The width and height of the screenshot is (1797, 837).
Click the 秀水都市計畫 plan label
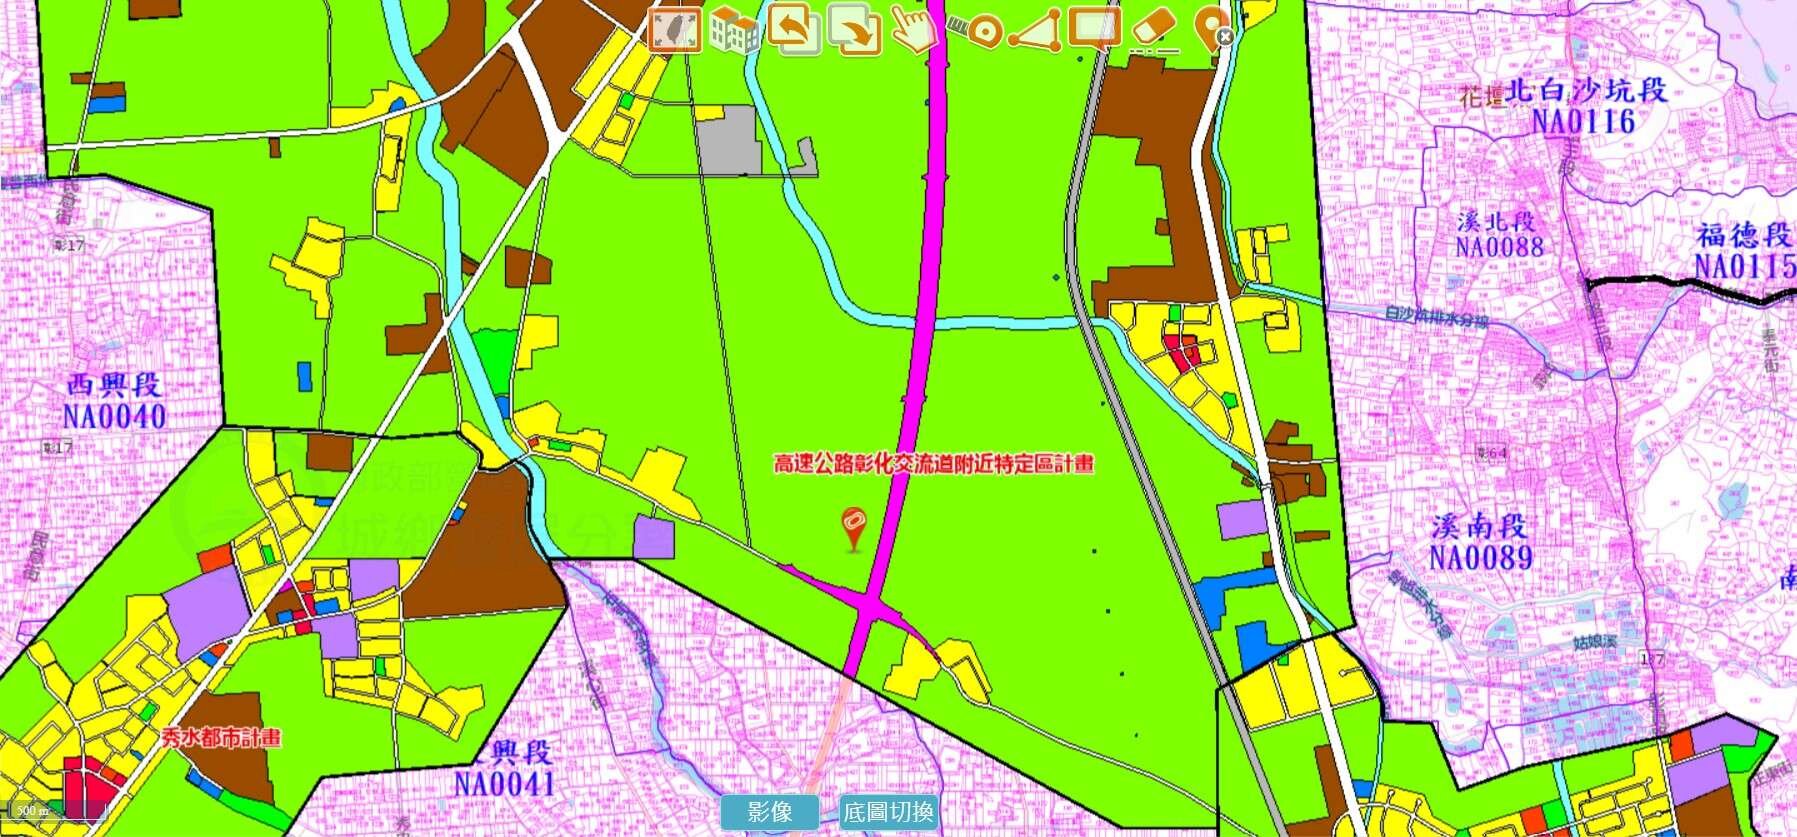(x=221, y=738)
